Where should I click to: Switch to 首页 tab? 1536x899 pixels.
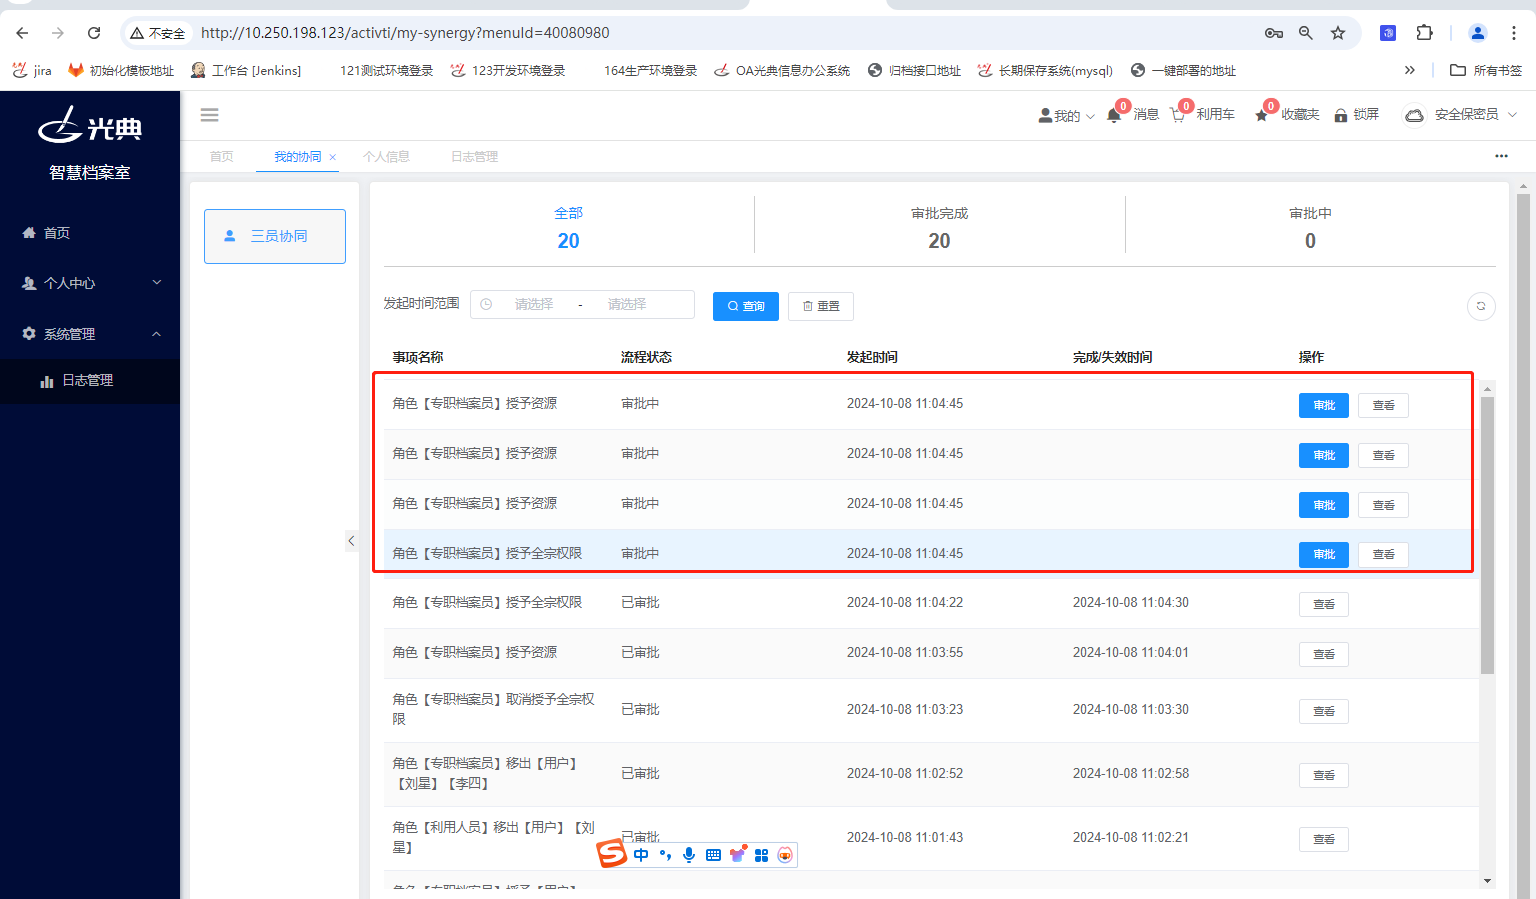tap(221, 156)
